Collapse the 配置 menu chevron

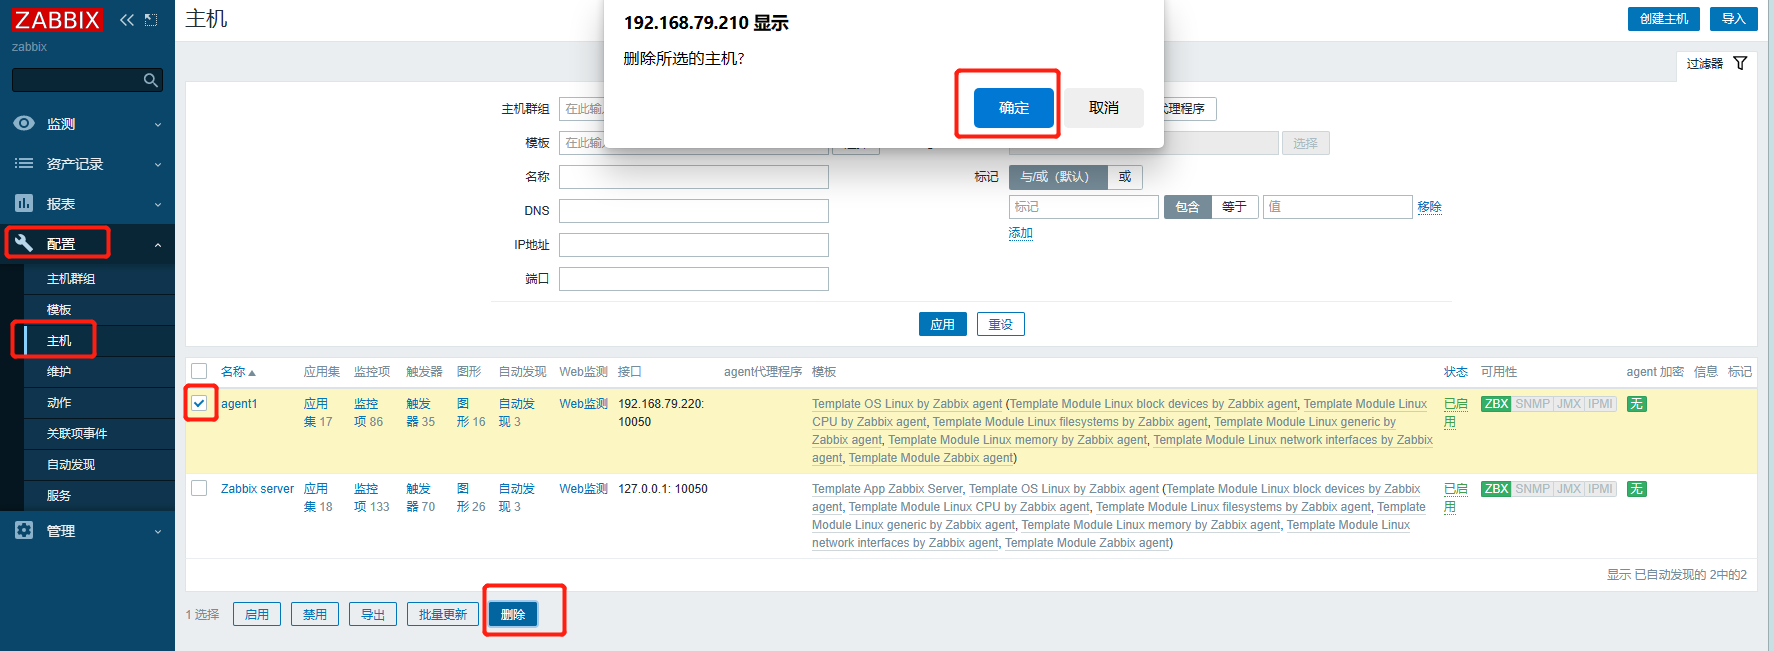[x=158, y=245]
